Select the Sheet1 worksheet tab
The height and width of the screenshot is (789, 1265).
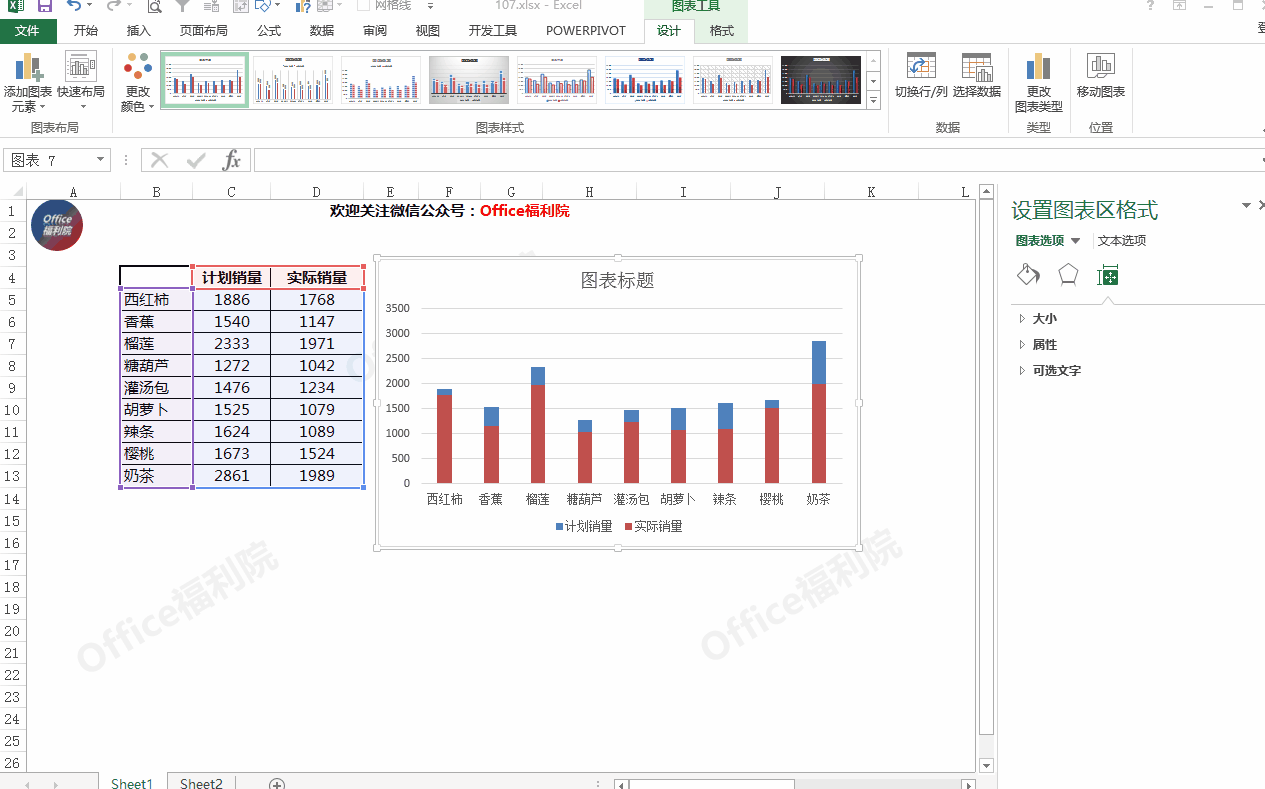(132, 784)
